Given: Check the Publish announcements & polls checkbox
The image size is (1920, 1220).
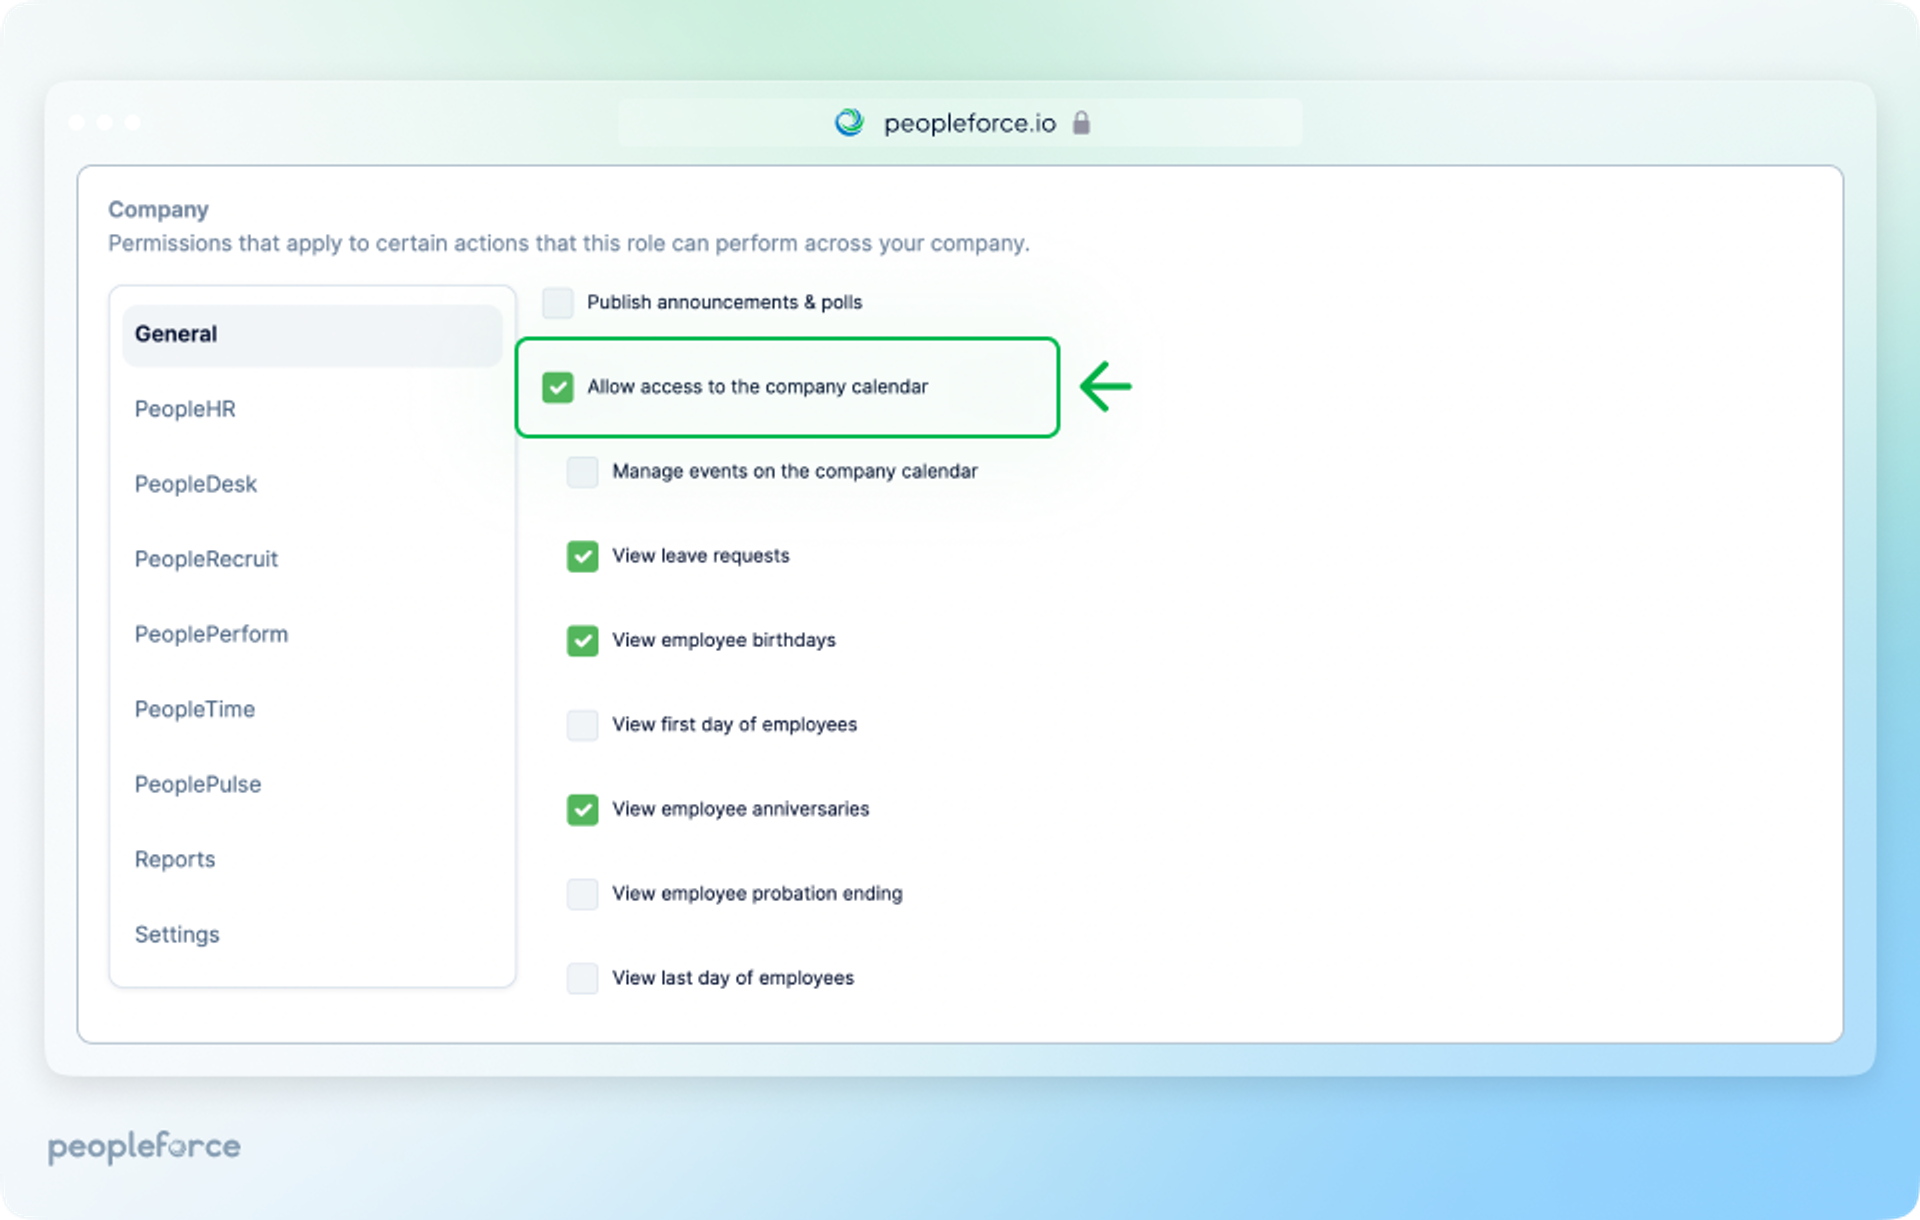Looking at the screenshot, I should 558,302.
